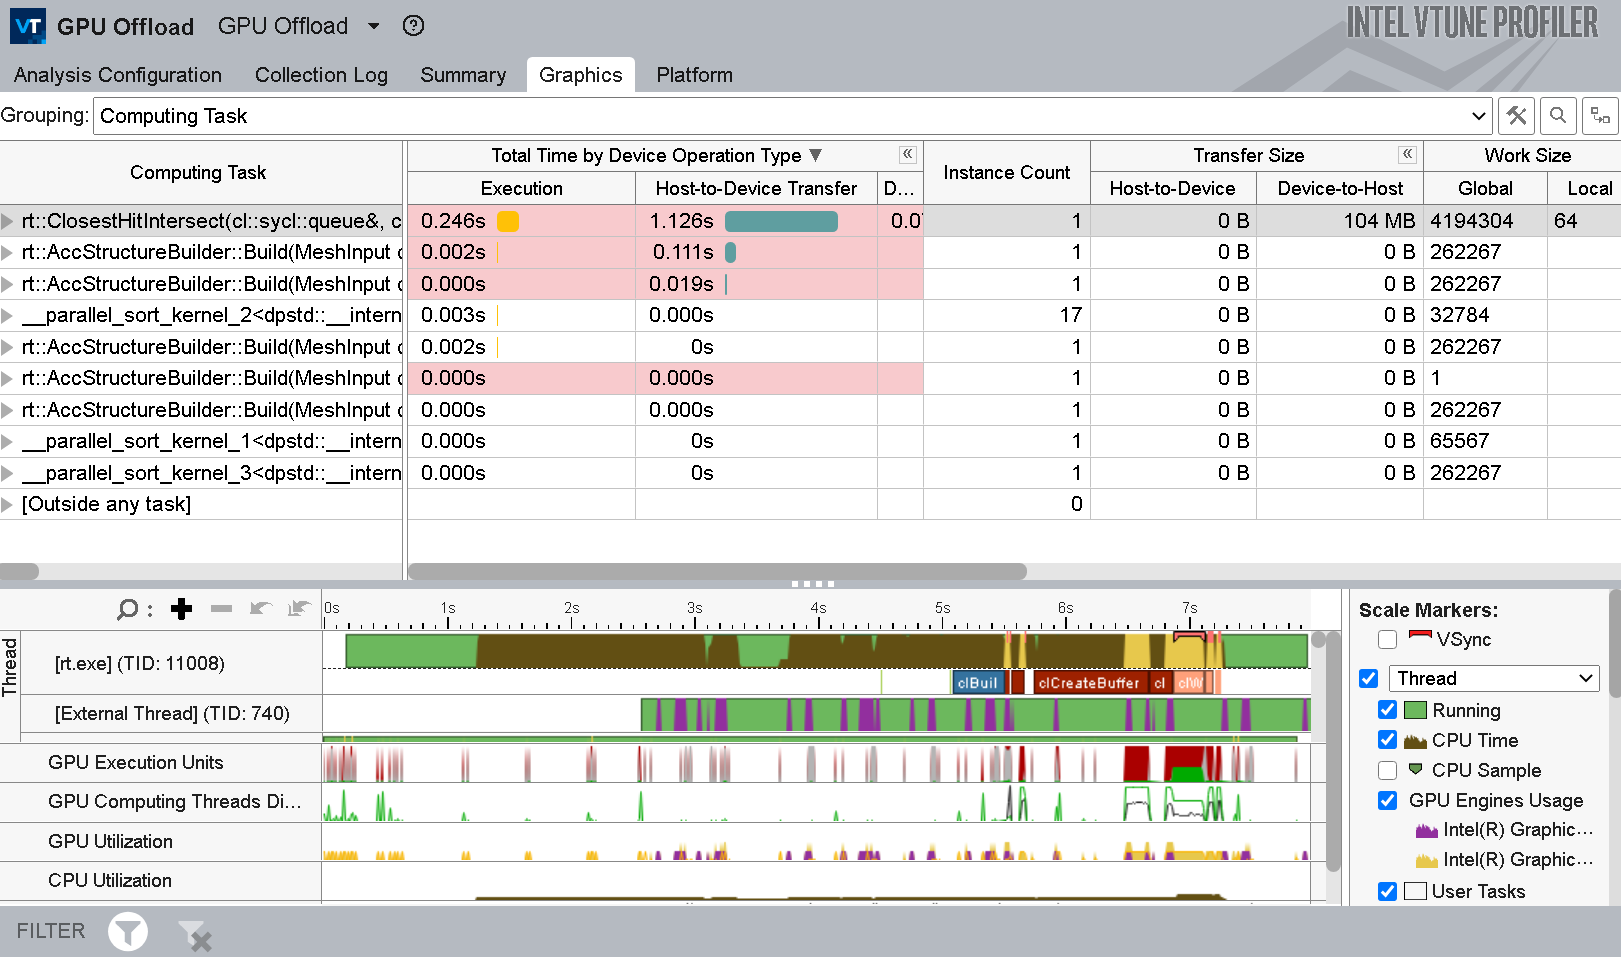Expand the rt::ClosestHitIntersect task row

[8, 221]
